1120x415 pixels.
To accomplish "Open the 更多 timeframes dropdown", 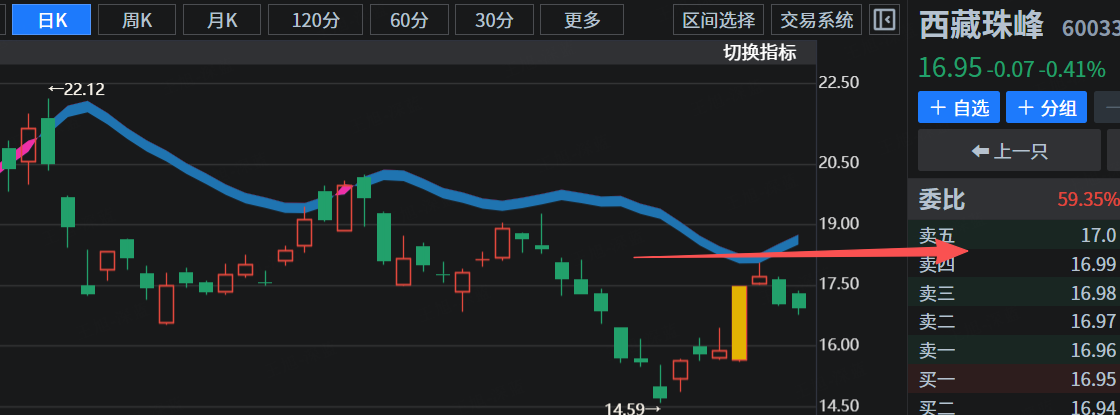I will tap(582, 20).
